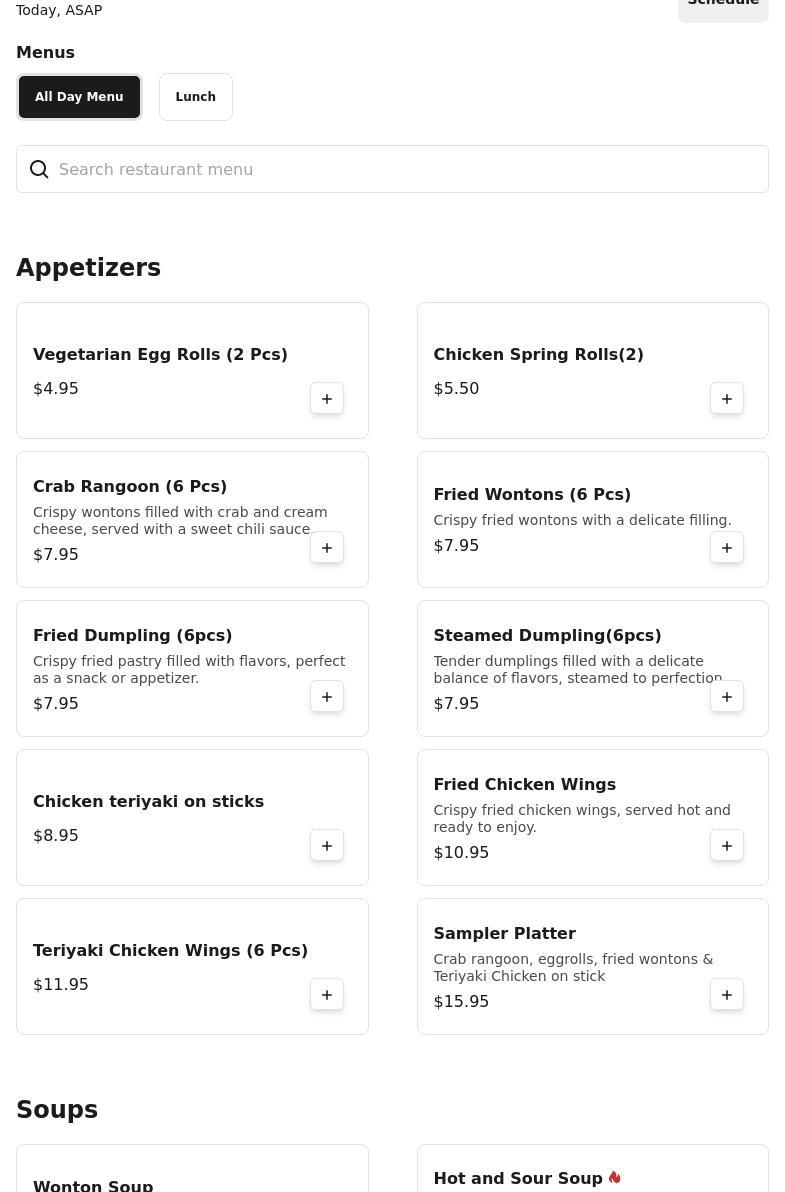The image size is (785, 1192).
Task: Click the spicy flame icon on soup
Action: point(615,1178)
